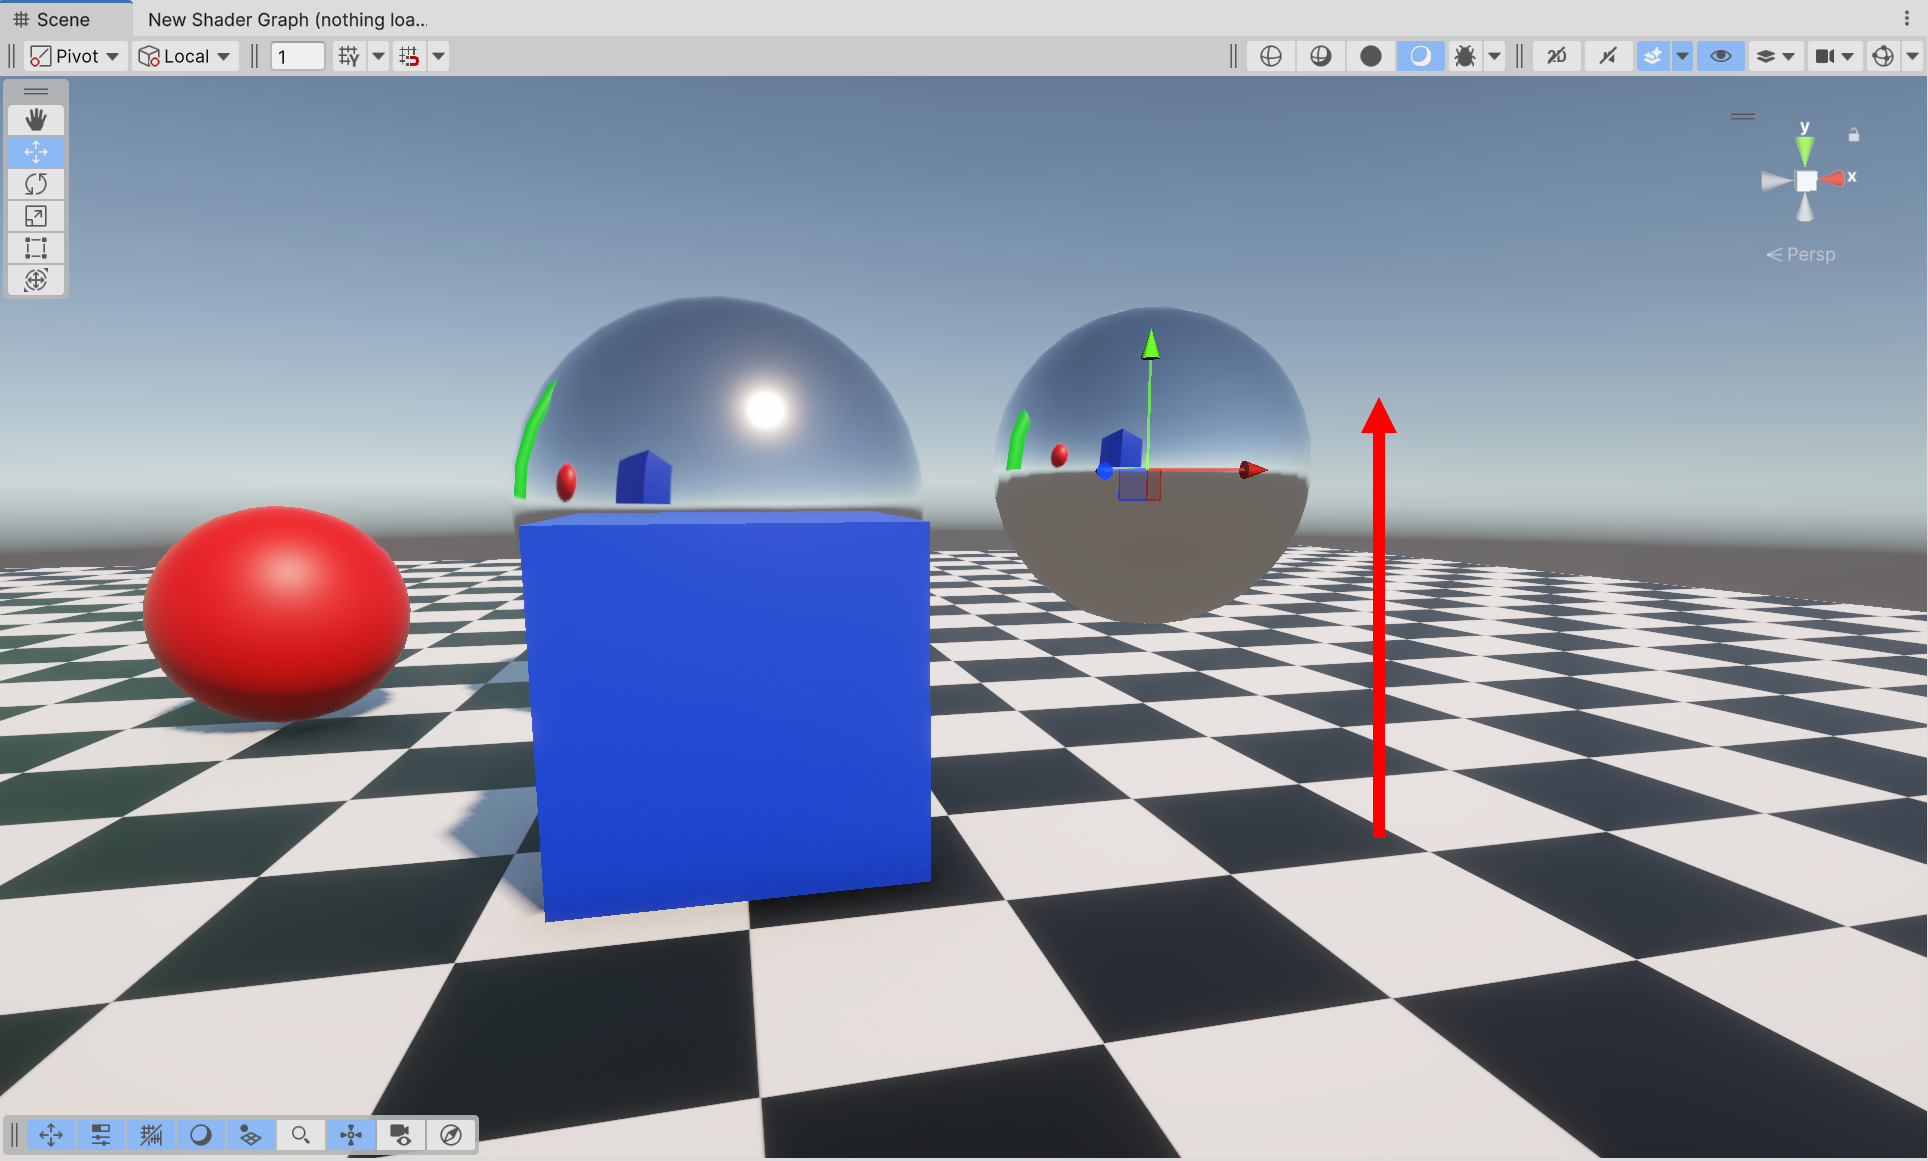
Task: Open the Local handle rotation dropdown
Action: coord(185,56)
